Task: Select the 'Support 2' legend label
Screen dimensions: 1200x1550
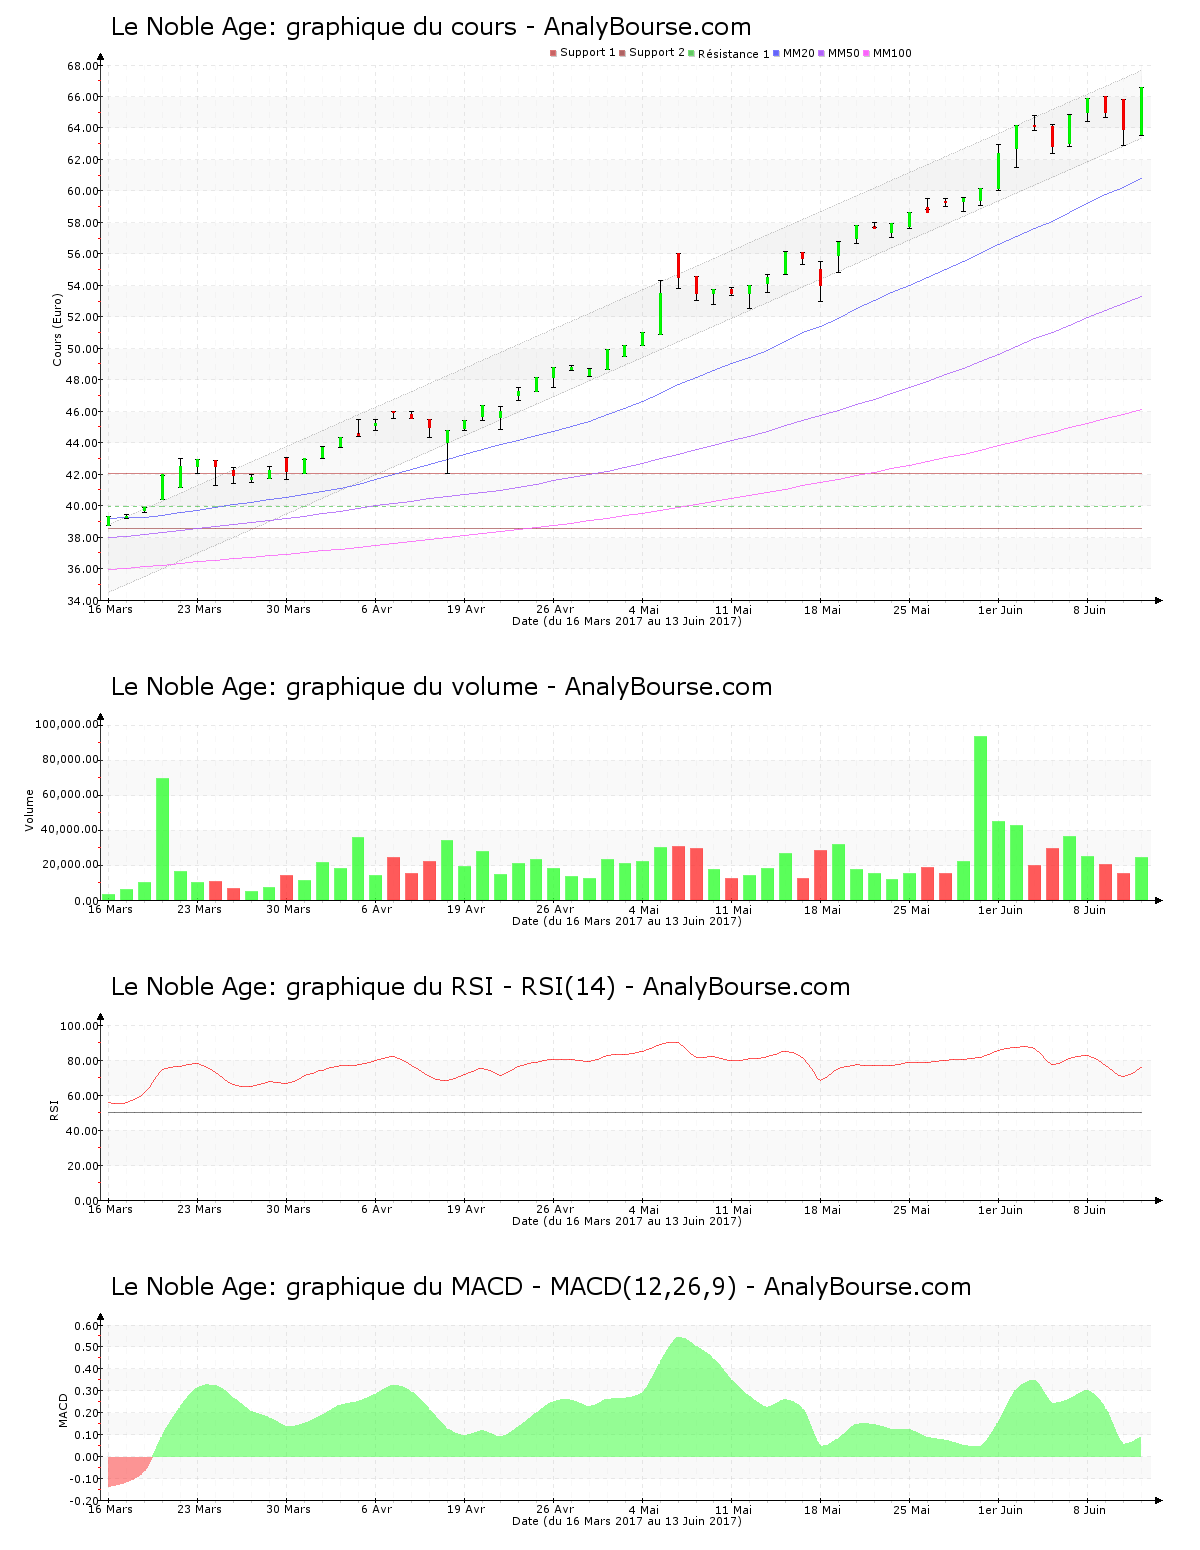Action: click(x=657, y=53)
